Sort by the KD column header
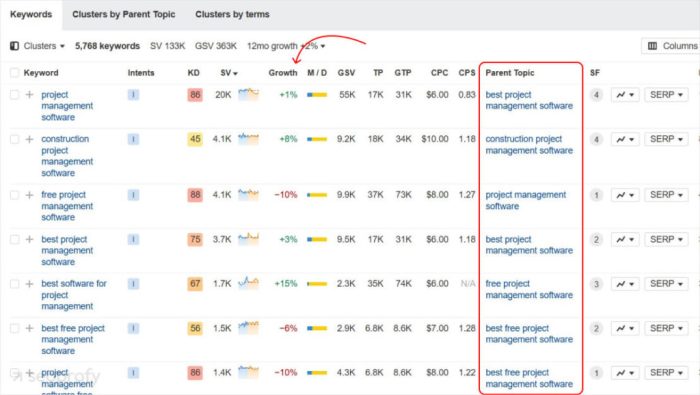Viewport: 700px width, 395px height. pyautogui.click(x=193, y=73)
